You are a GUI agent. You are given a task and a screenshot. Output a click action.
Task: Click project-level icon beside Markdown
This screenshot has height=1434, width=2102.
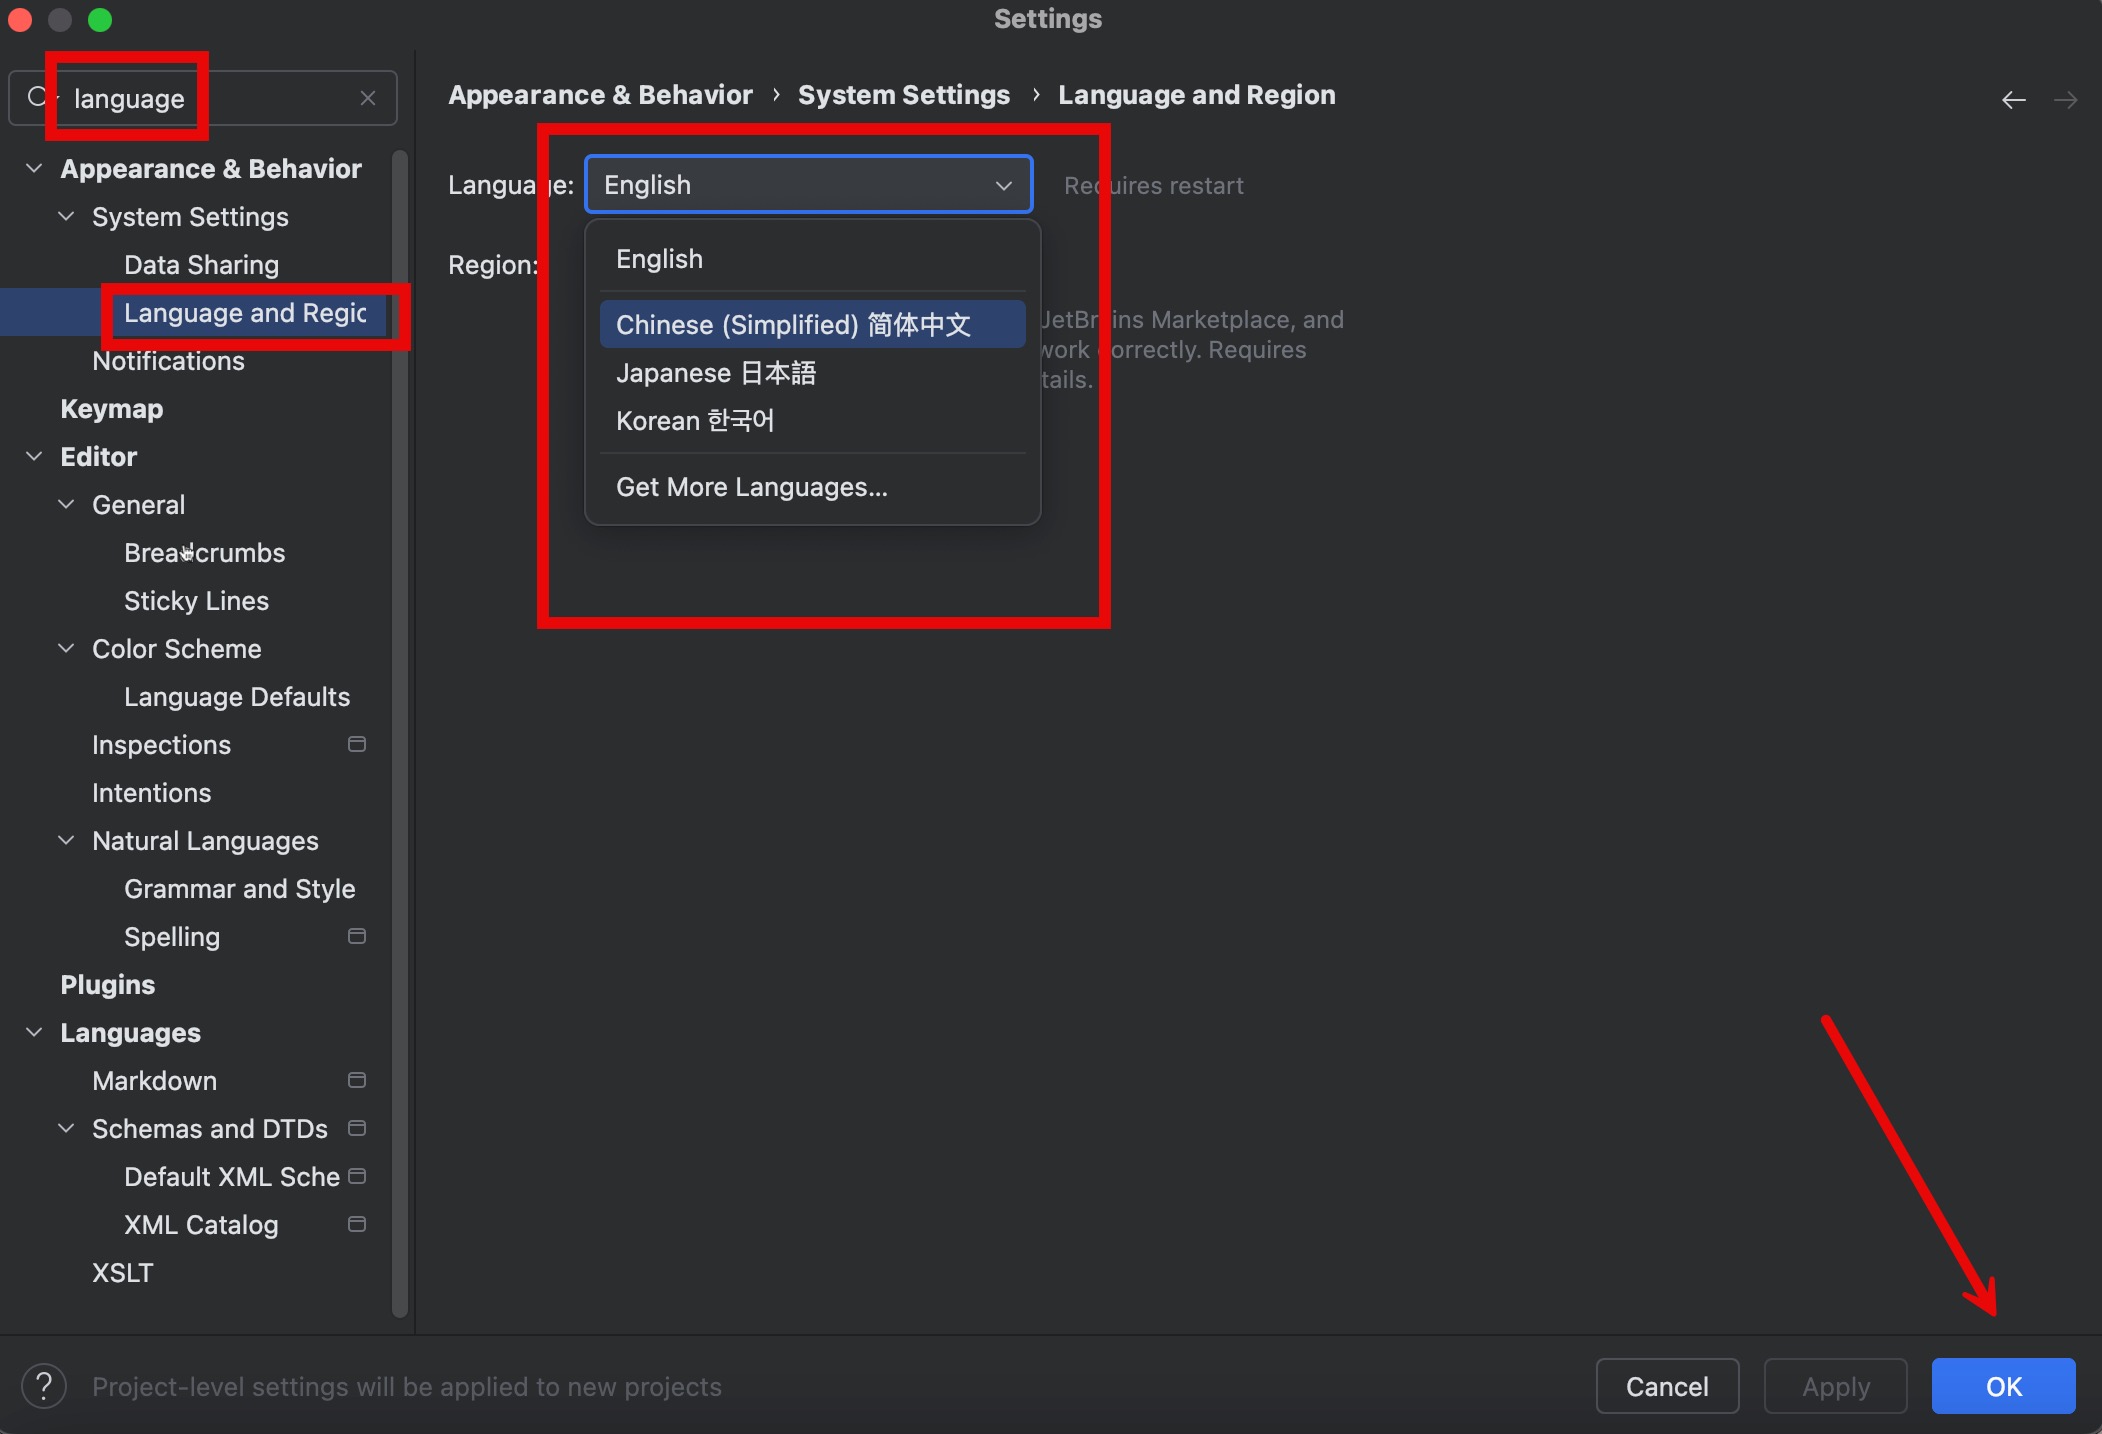[357, 1080]
